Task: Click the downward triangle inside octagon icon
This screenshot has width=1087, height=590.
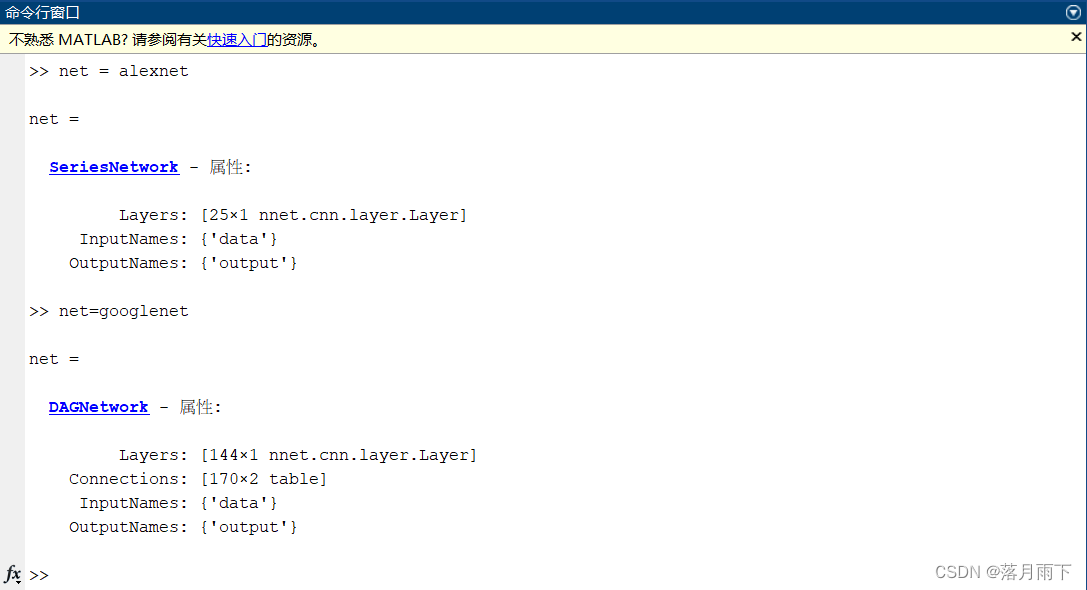Action: click(x=1072, y=12)
